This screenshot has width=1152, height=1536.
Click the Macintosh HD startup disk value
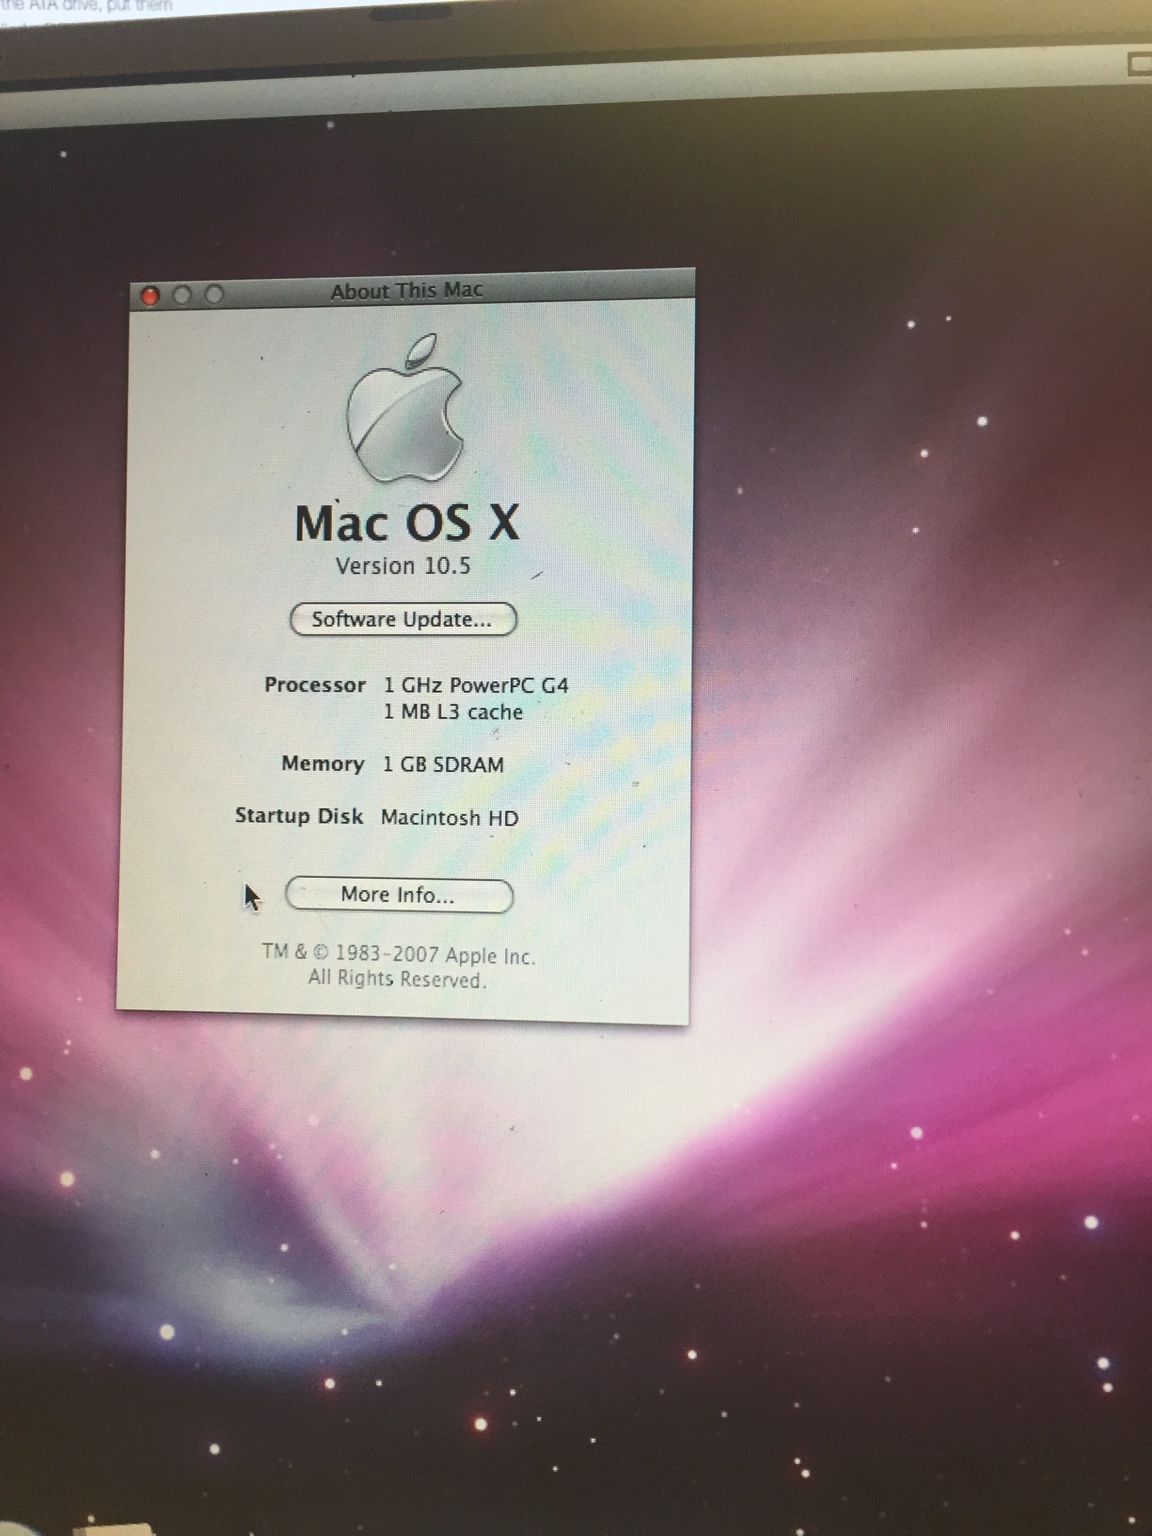[450, 818]
